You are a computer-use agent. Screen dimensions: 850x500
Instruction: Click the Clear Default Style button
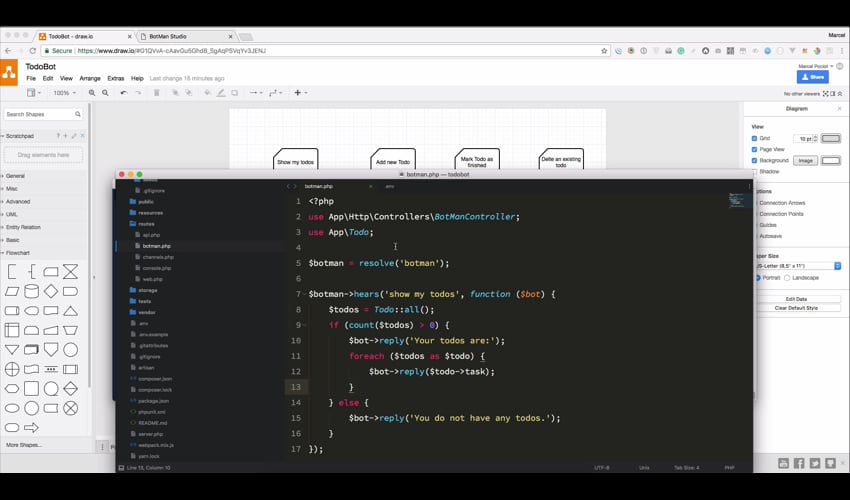tap(796, 307)
